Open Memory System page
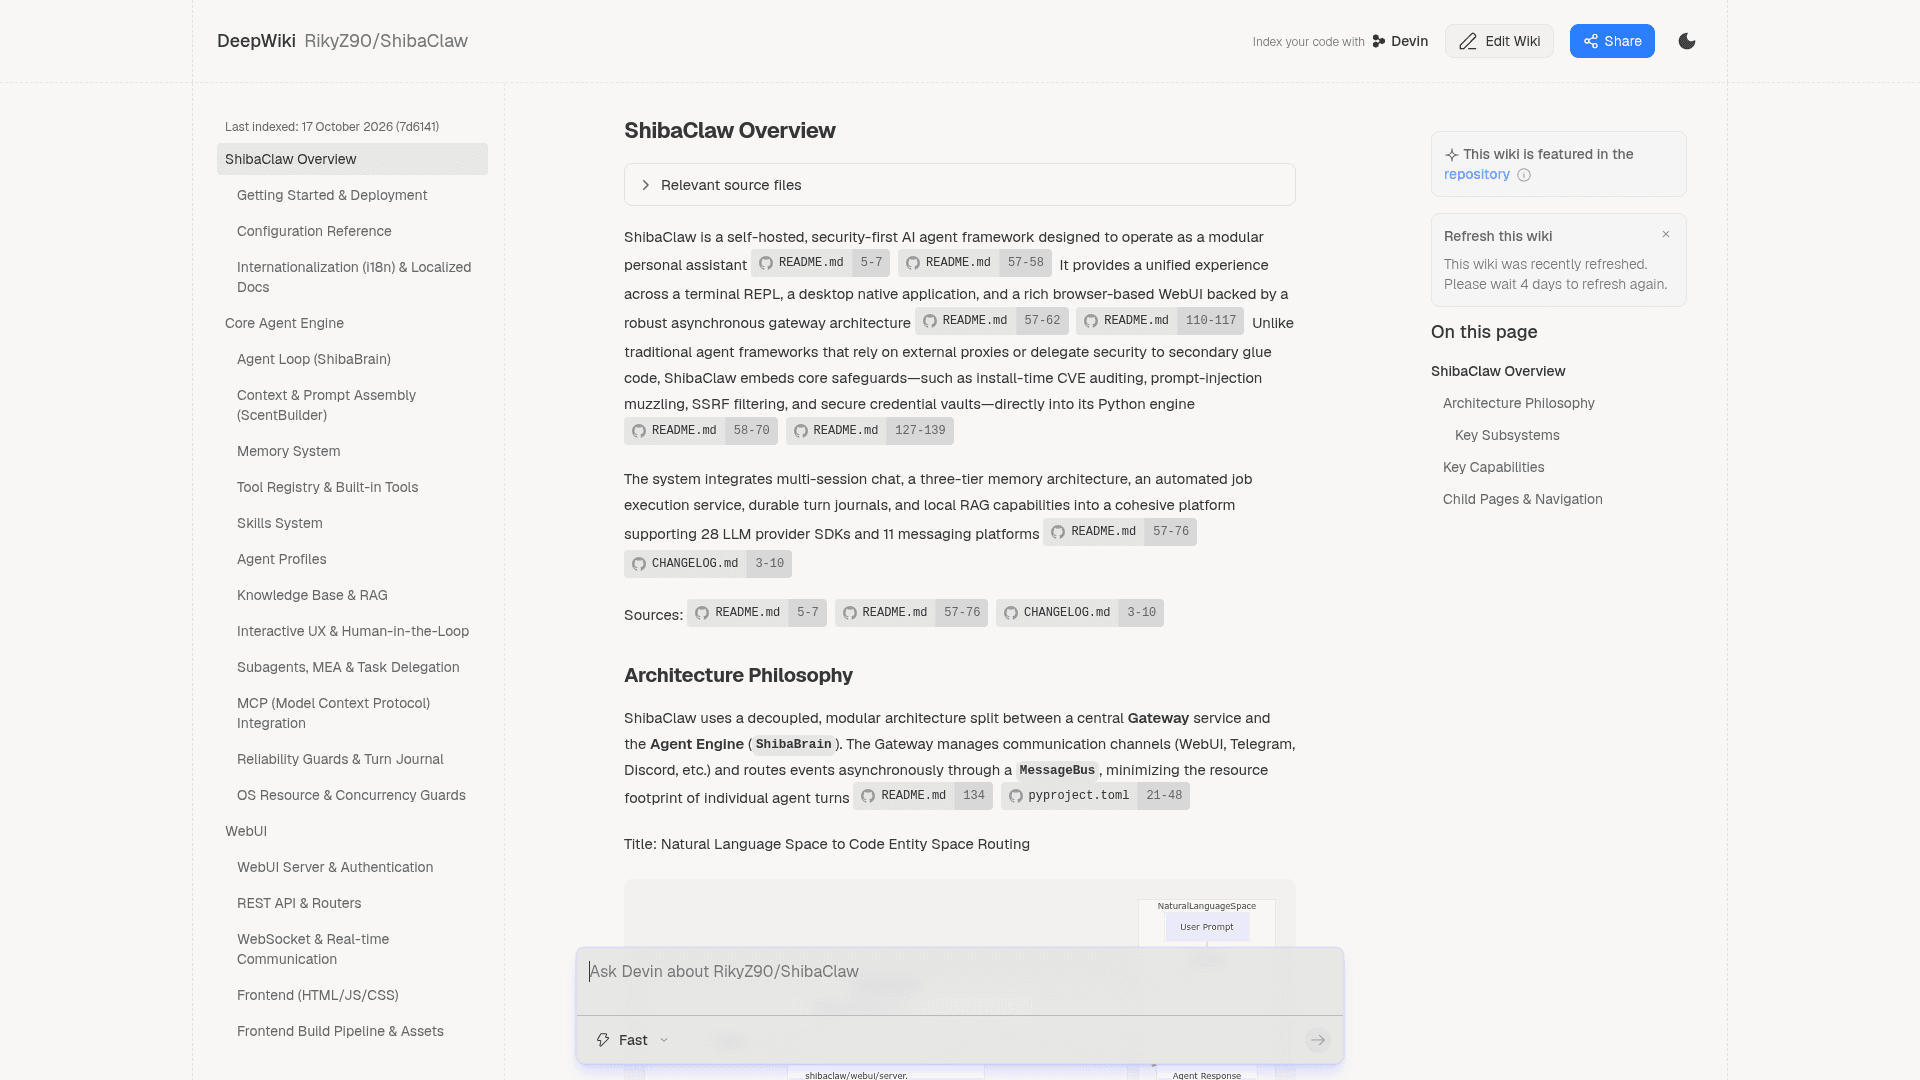This screenshot has height=1080, width=1920. point(289,451)
